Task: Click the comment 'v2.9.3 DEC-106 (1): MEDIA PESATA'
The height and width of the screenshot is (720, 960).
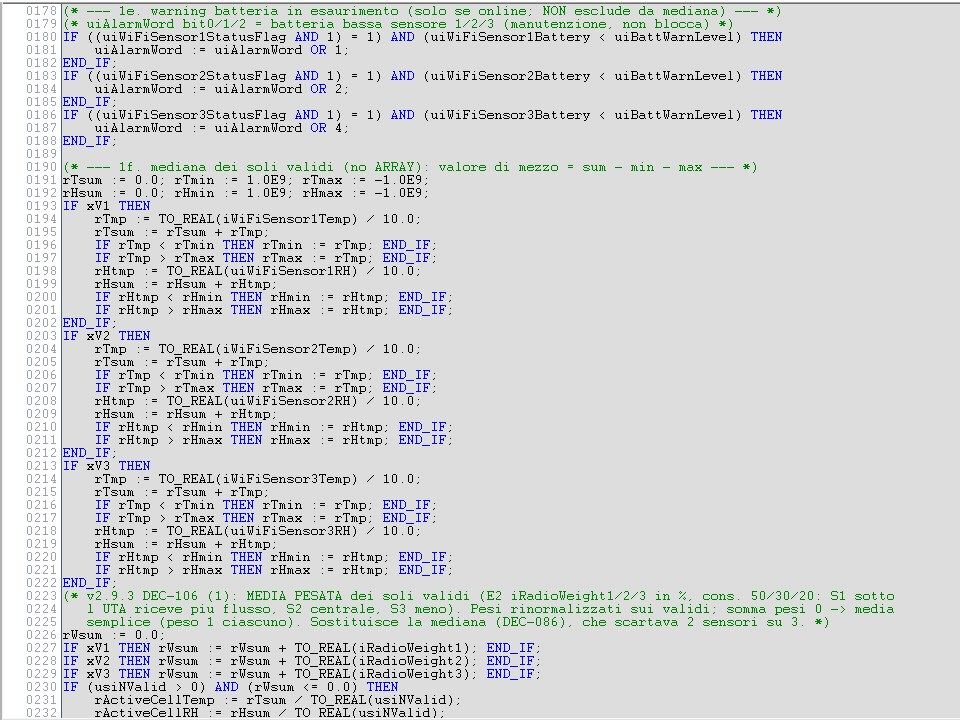Action: [478, 596]
